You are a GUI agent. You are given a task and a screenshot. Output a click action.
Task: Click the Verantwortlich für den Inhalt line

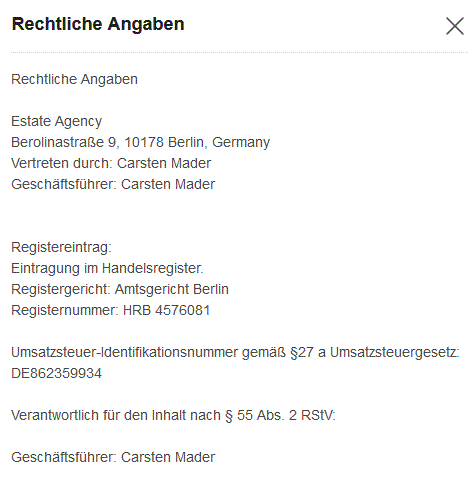click(173, 415)
